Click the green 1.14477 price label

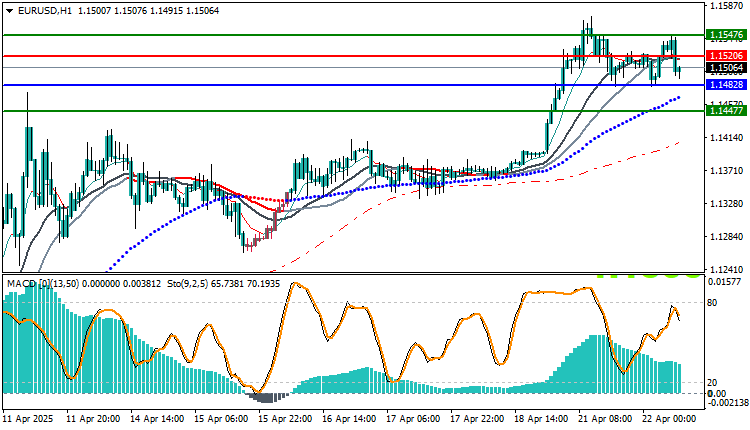click(x=727, y=111)
